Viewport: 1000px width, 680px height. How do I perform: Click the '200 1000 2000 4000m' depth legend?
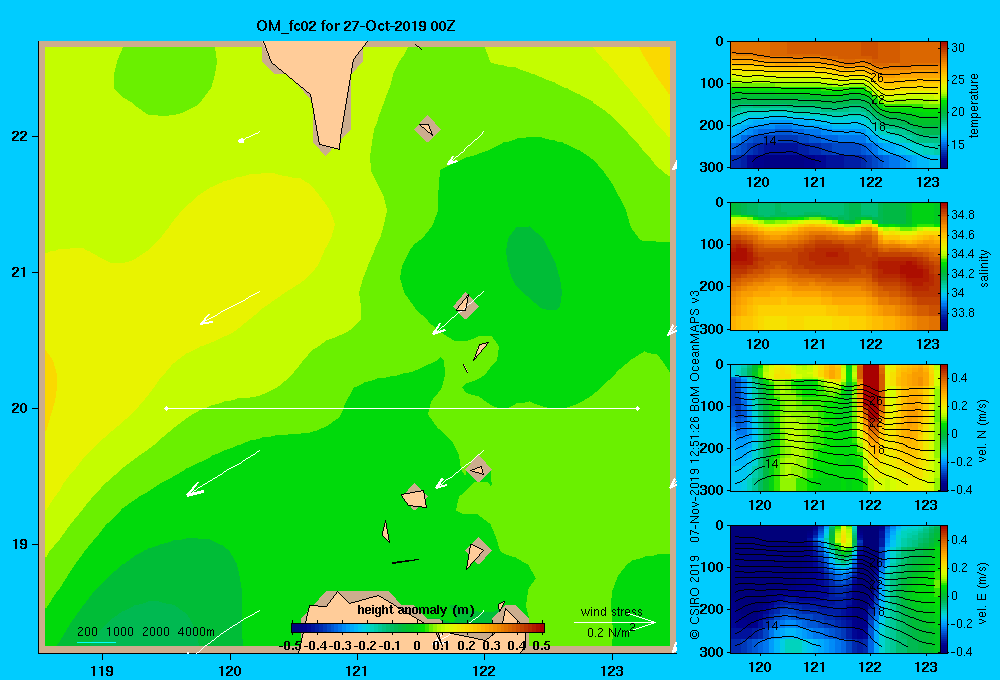[x=145, y=632]
